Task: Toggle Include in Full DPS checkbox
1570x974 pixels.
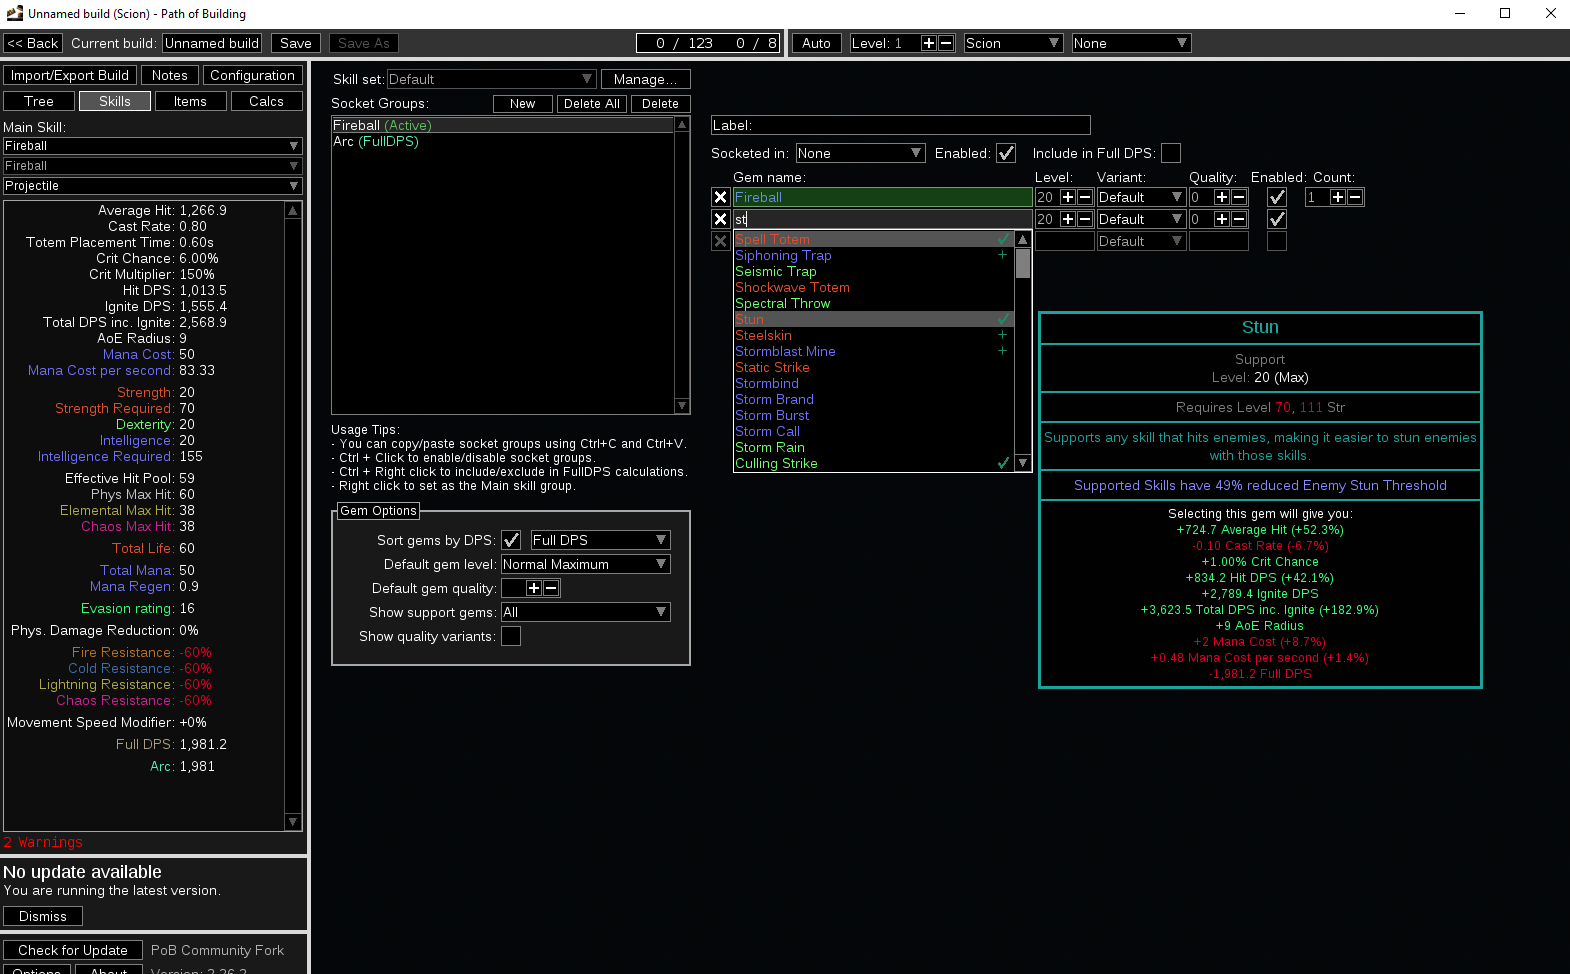Action: tap(1171, 153)
